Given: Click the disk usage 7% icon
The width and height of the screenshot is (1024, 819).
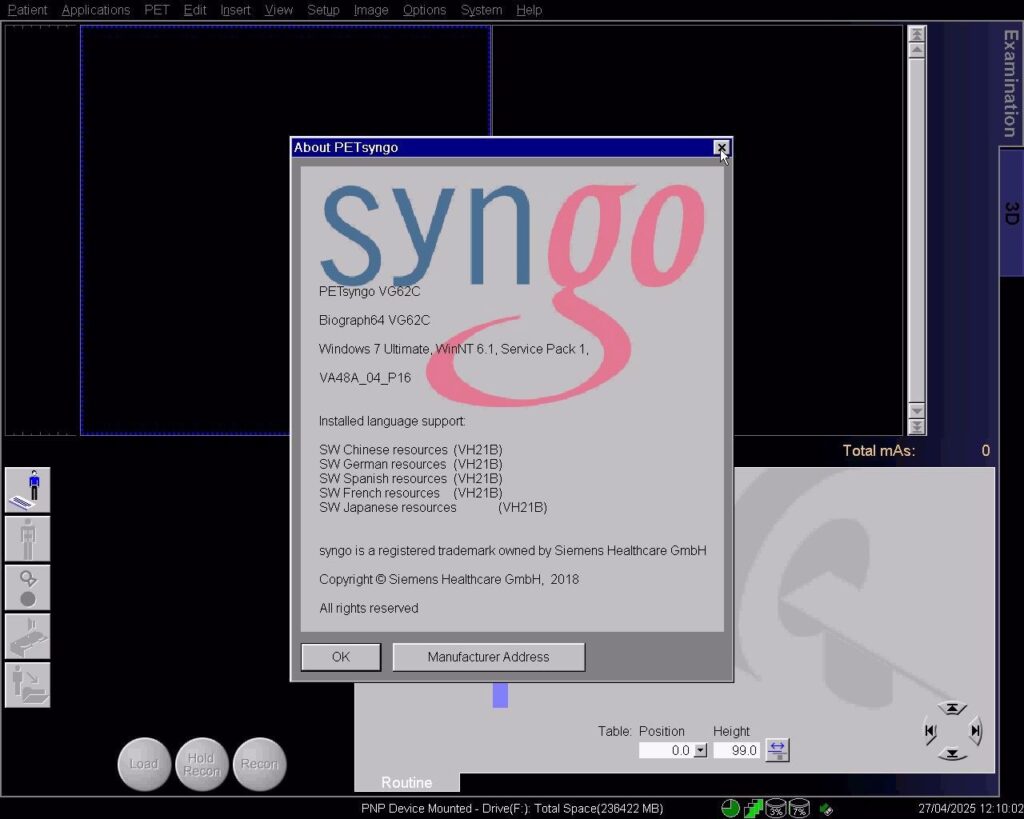Looking at the screenshot, I should pyautogui.click(x=799, y=809).
